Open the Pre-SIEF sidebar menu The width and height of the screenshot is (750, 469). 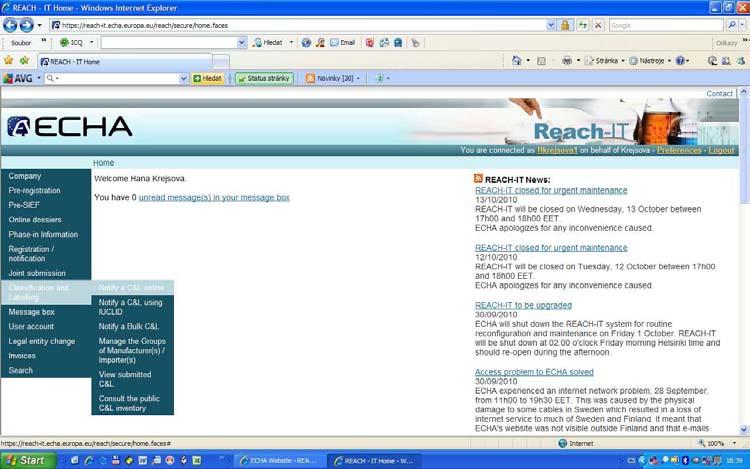46,205
